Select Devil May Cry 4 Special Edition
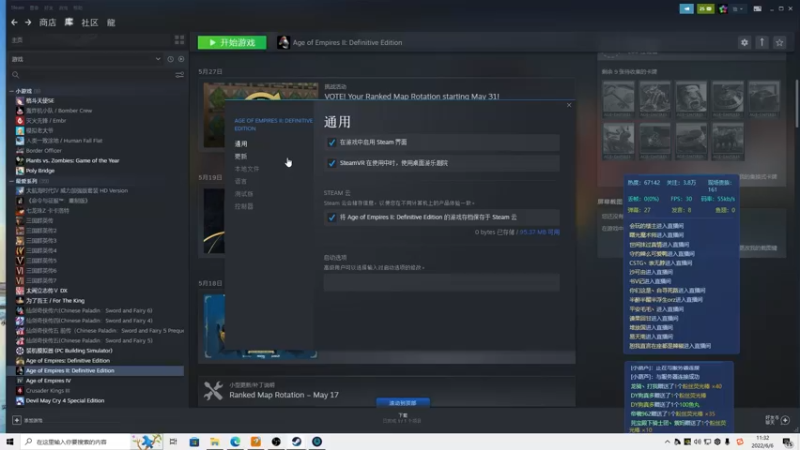Image resolution: width=800 pixels, height=450 pixels. (x=65, y=401)
